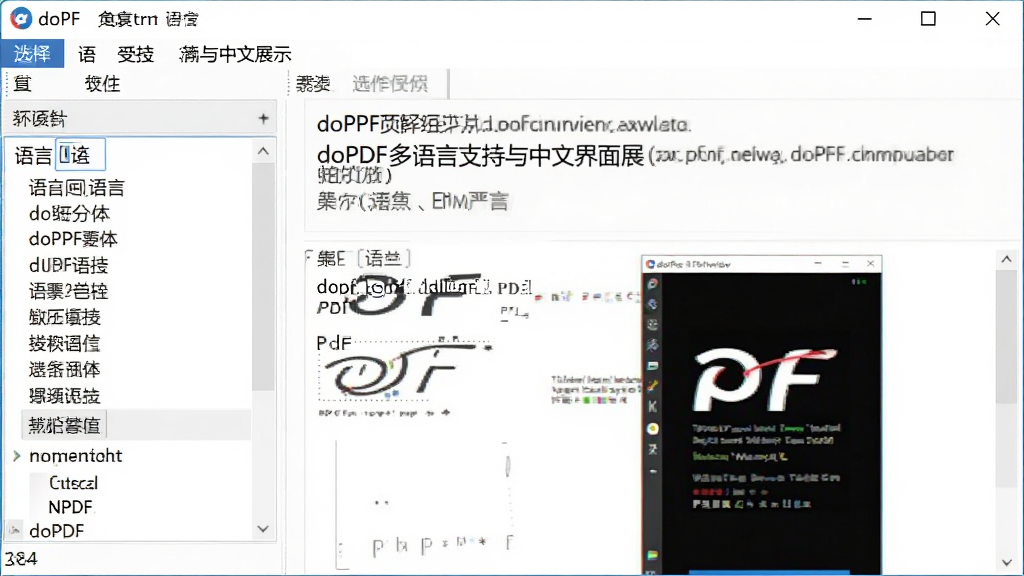Select the nomentoht tree item
Screen dimensions: 1024x576
(x=76, y=456)
